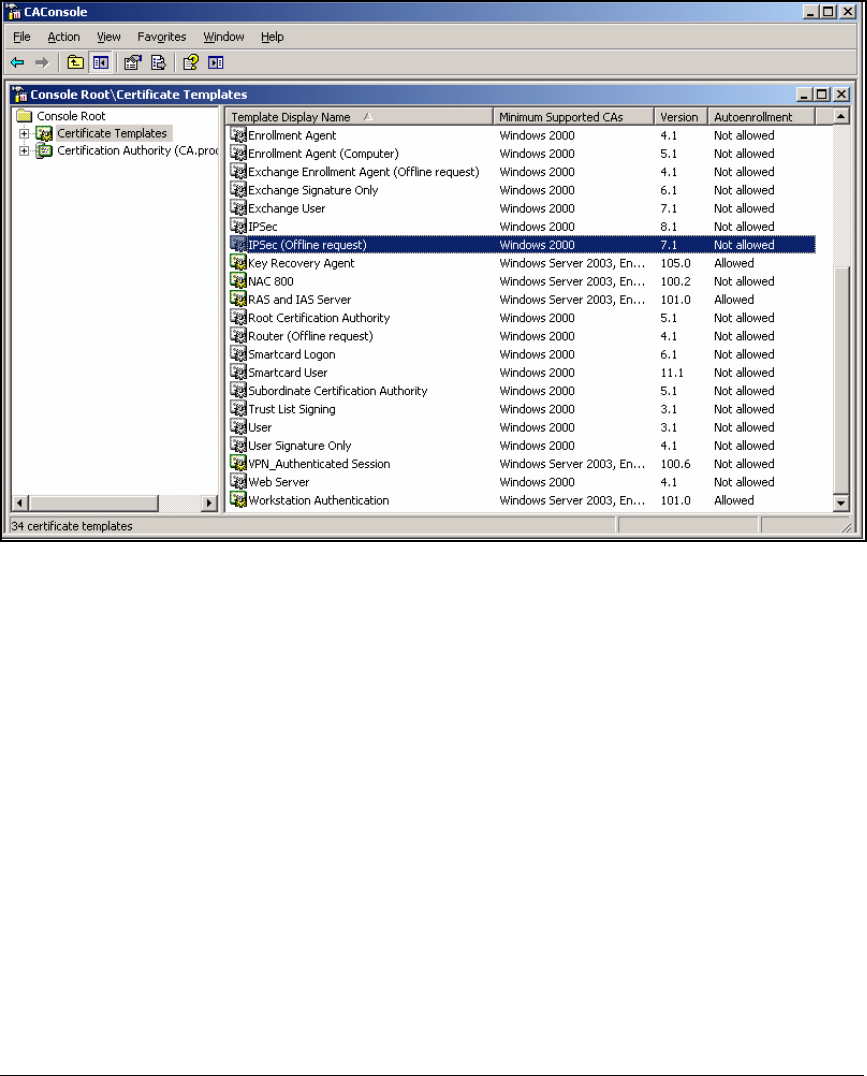Image resolution: width=867 pixels, height=1076 pixels.
Task: Open the Favorites menu
Action: click(161, 37)
